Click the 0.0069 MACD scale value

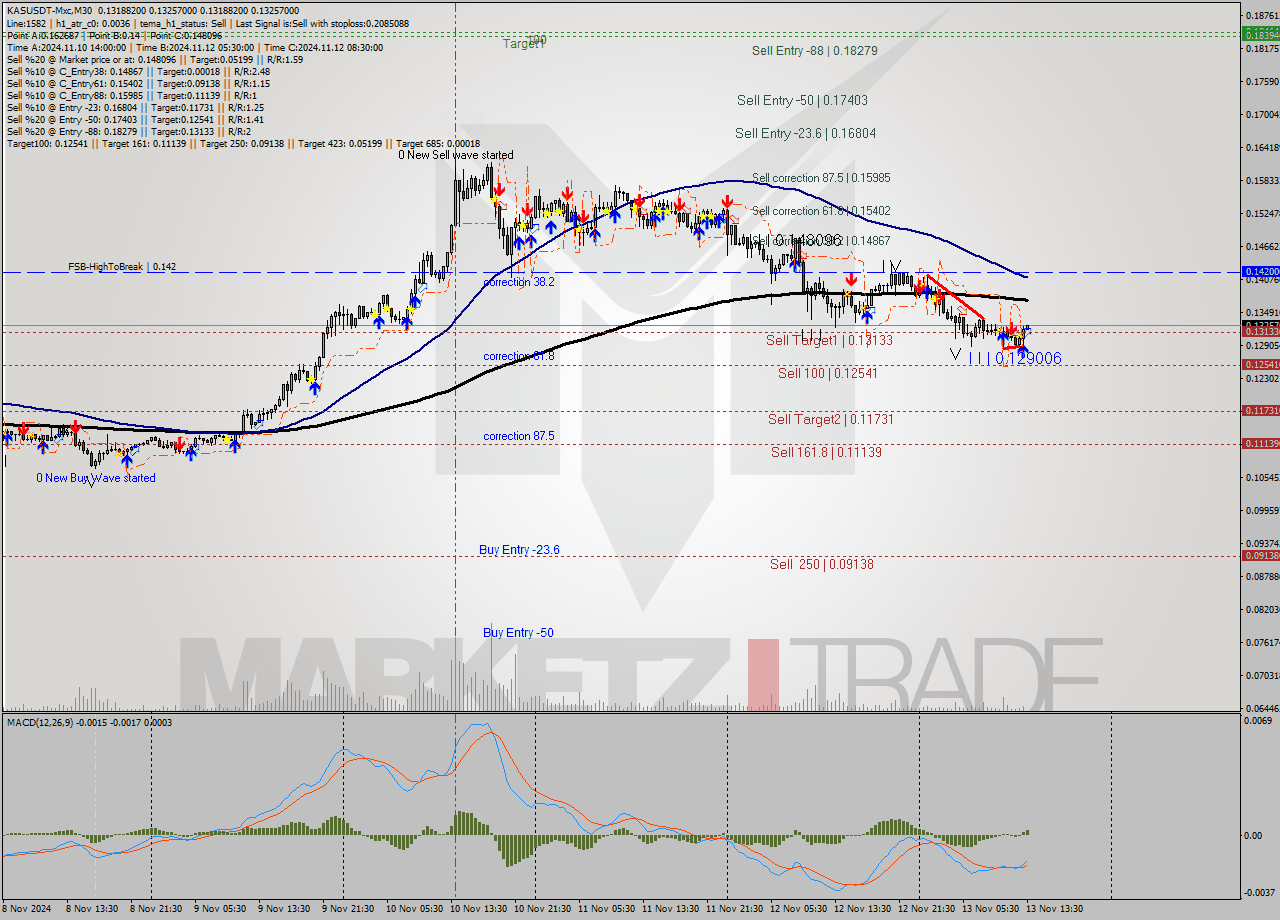click(1258, 721)
